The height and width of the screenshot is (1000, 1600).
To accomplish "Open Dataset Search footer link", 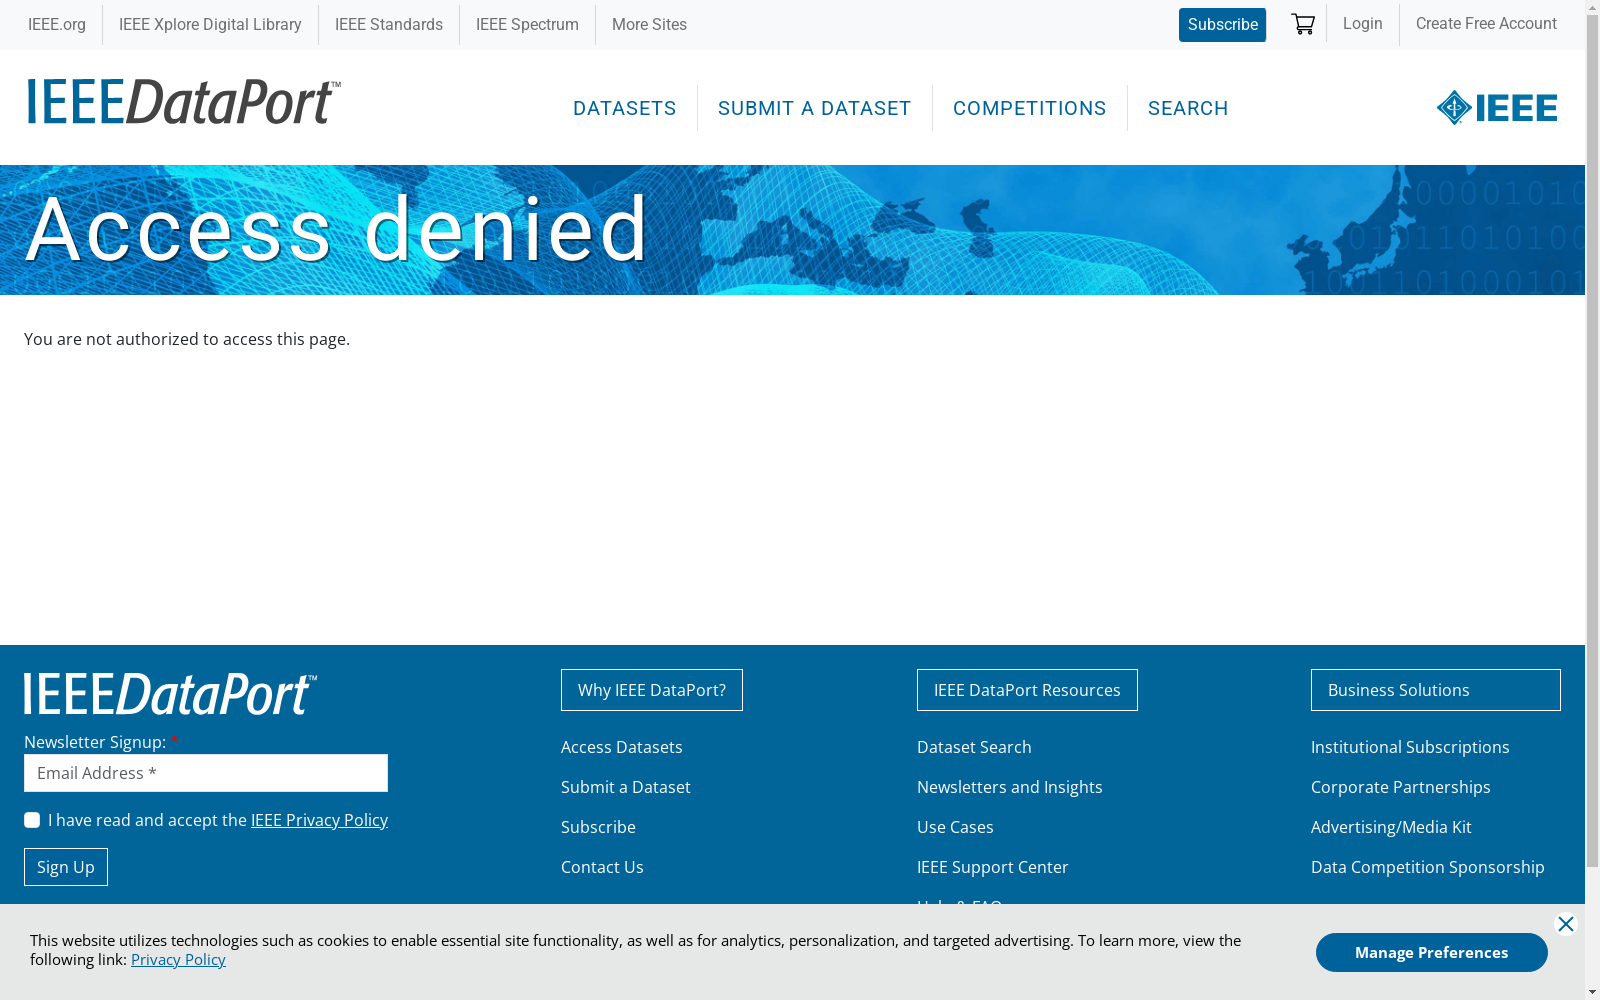I will [974, 747].
